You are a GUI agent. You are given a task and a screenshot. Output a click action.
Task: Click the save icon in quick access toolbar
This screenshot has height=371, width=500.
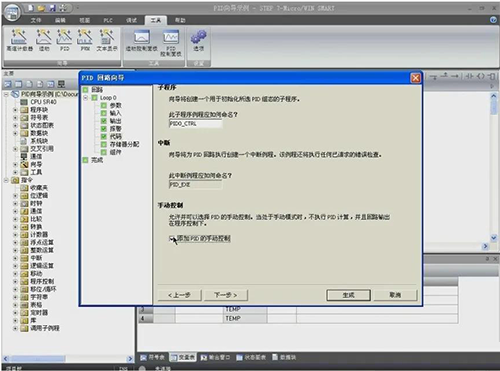[52, 8]
